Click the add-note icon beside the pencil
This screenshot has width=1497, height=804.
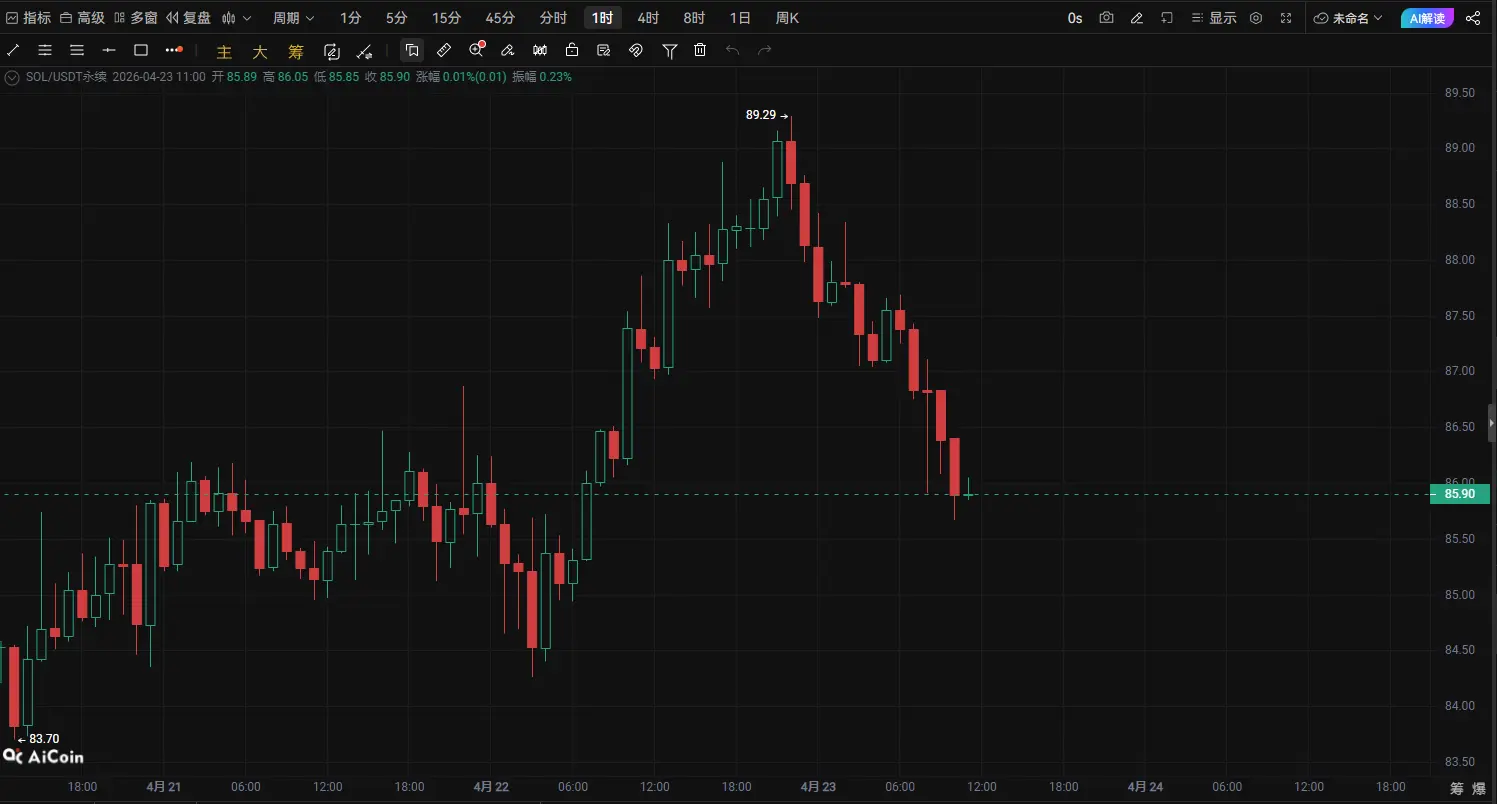[1166, 18]
